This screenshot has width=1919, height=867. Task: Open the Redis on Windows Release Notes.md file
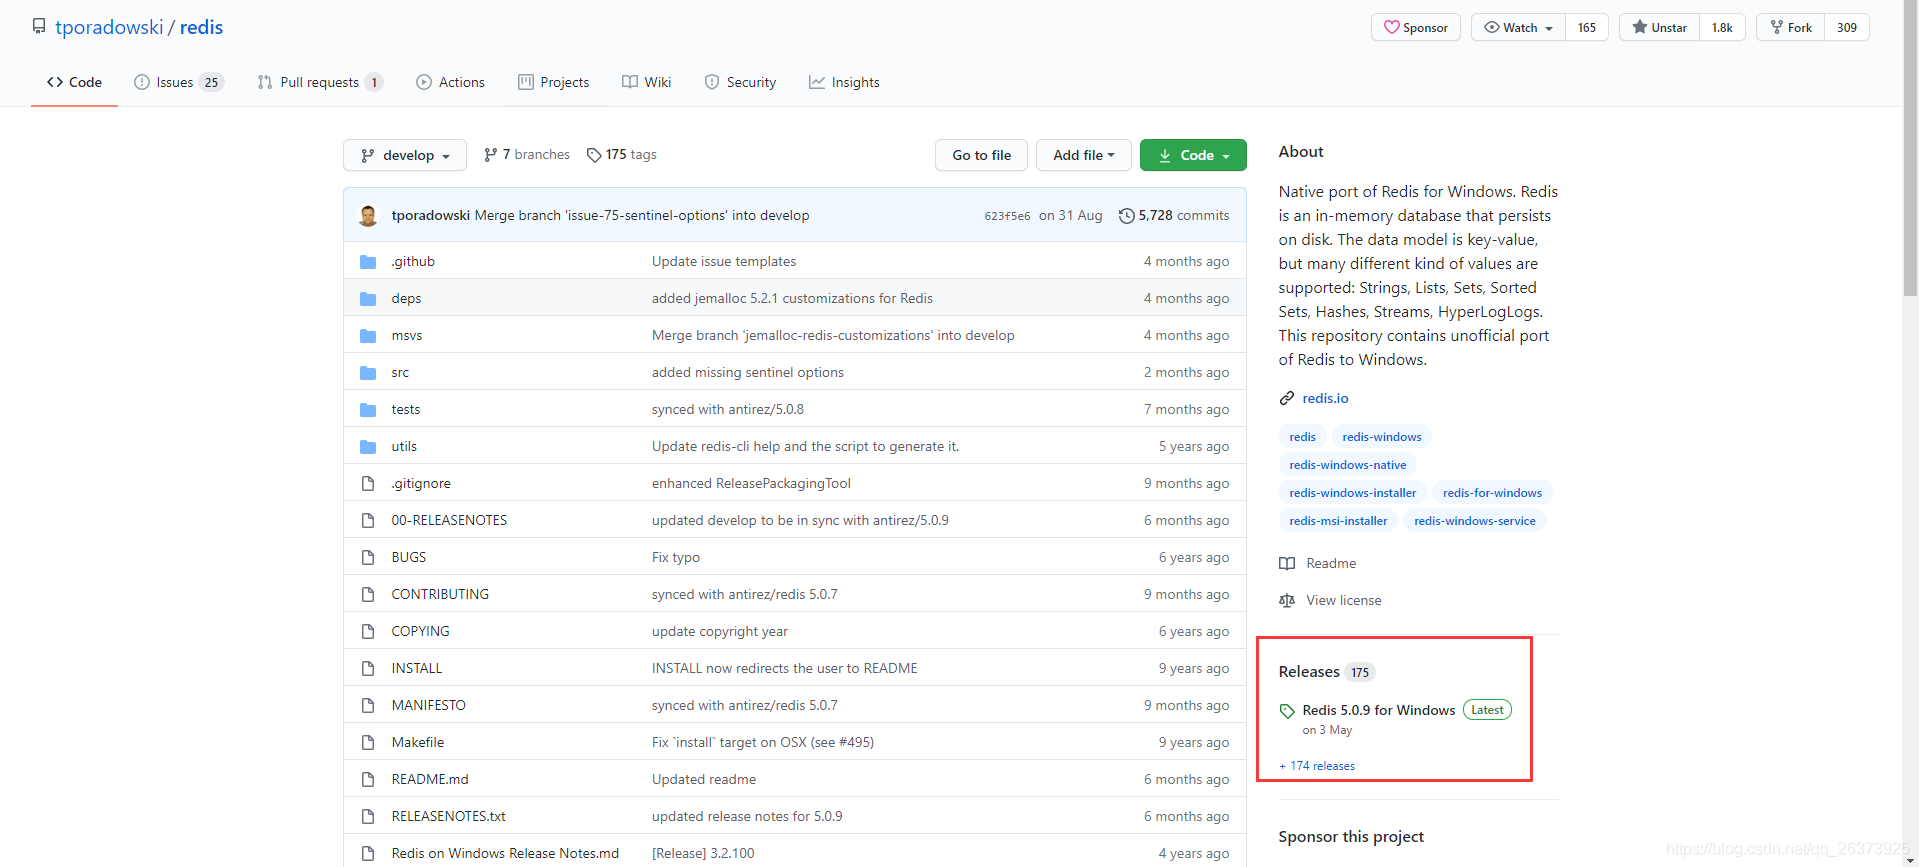click(505, 854)
